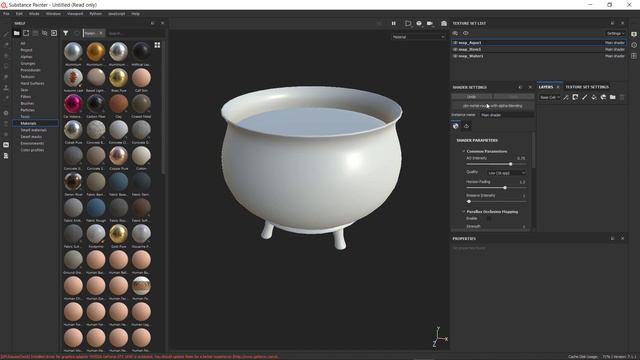This screenshot has height=360, width=640.
Task: Open the Quality dropdown
Action: pyautogui.click(x=506, y=173)
